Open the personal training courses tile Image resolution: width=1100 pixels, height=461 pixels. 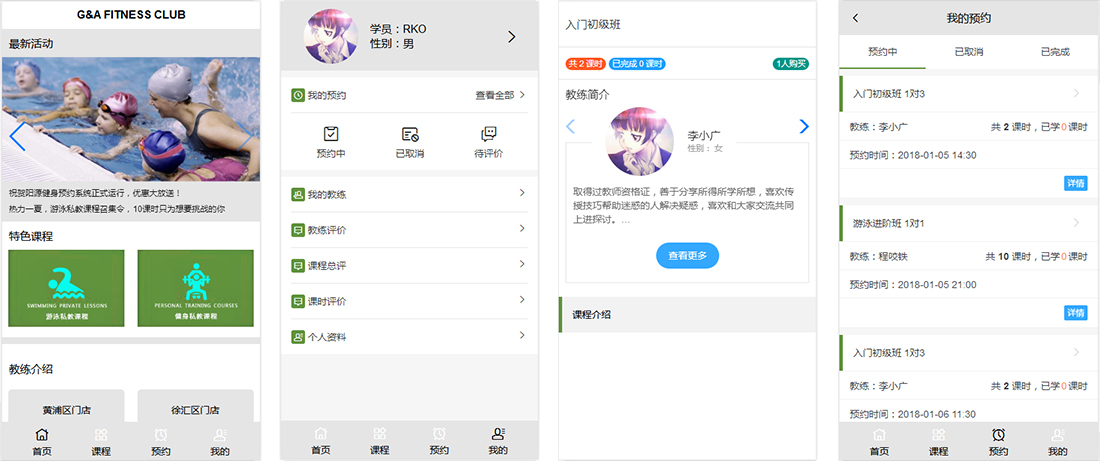coord(195,287)
